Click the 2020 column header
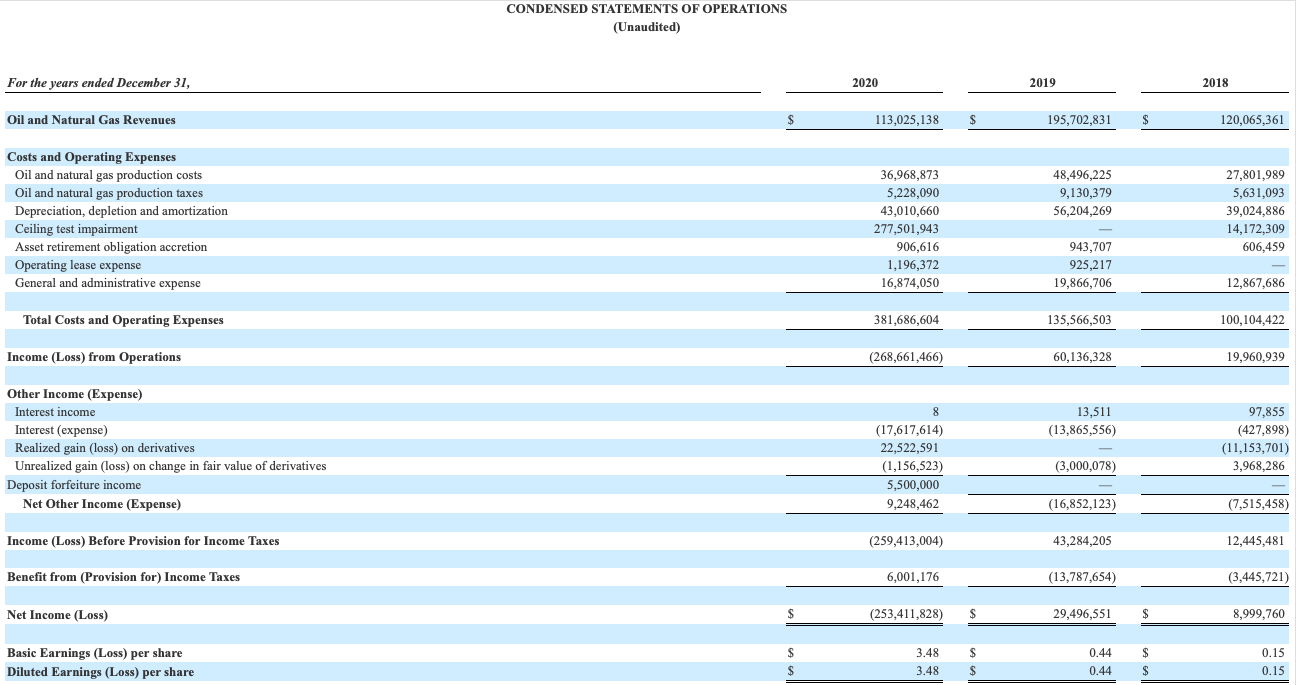The height and width of the screenshot is (685, 1296). click(864, 82)
